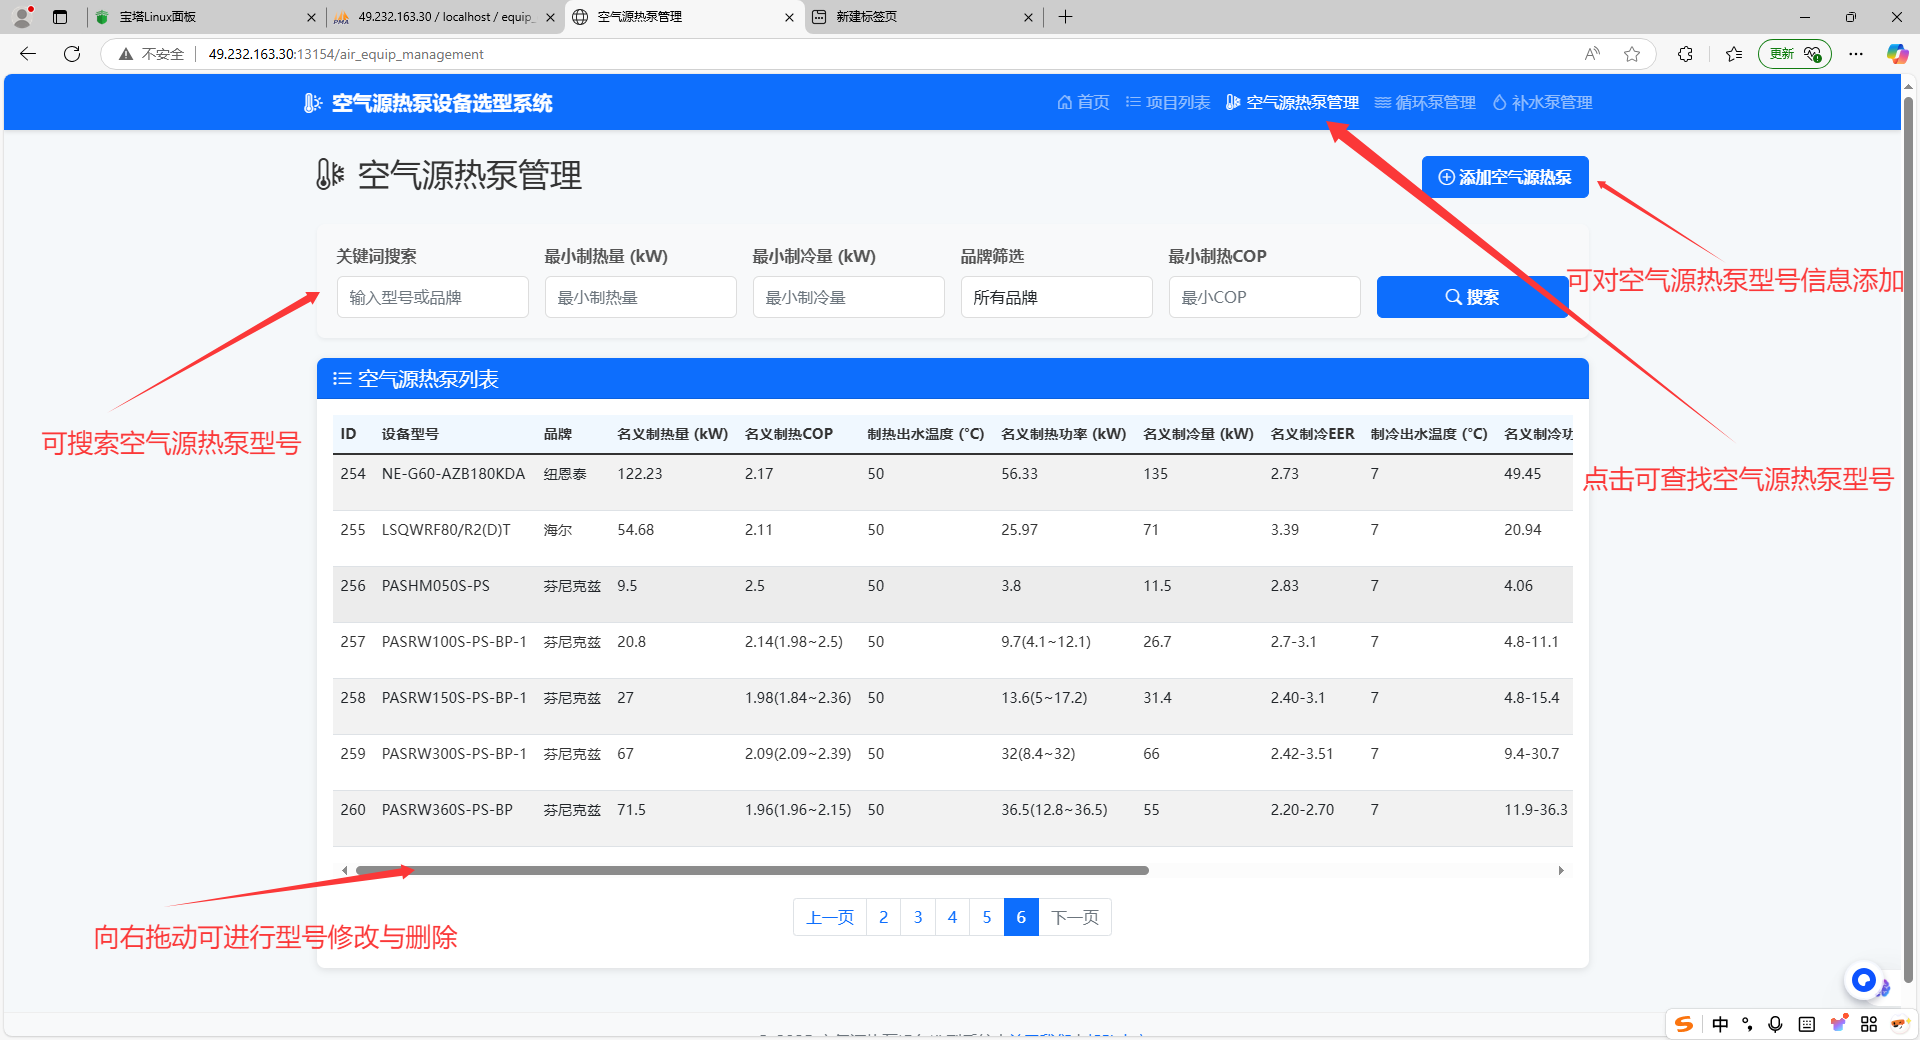Select current page 6 in pagination
This screenshot has height=1040, width=1920.
1021,917
